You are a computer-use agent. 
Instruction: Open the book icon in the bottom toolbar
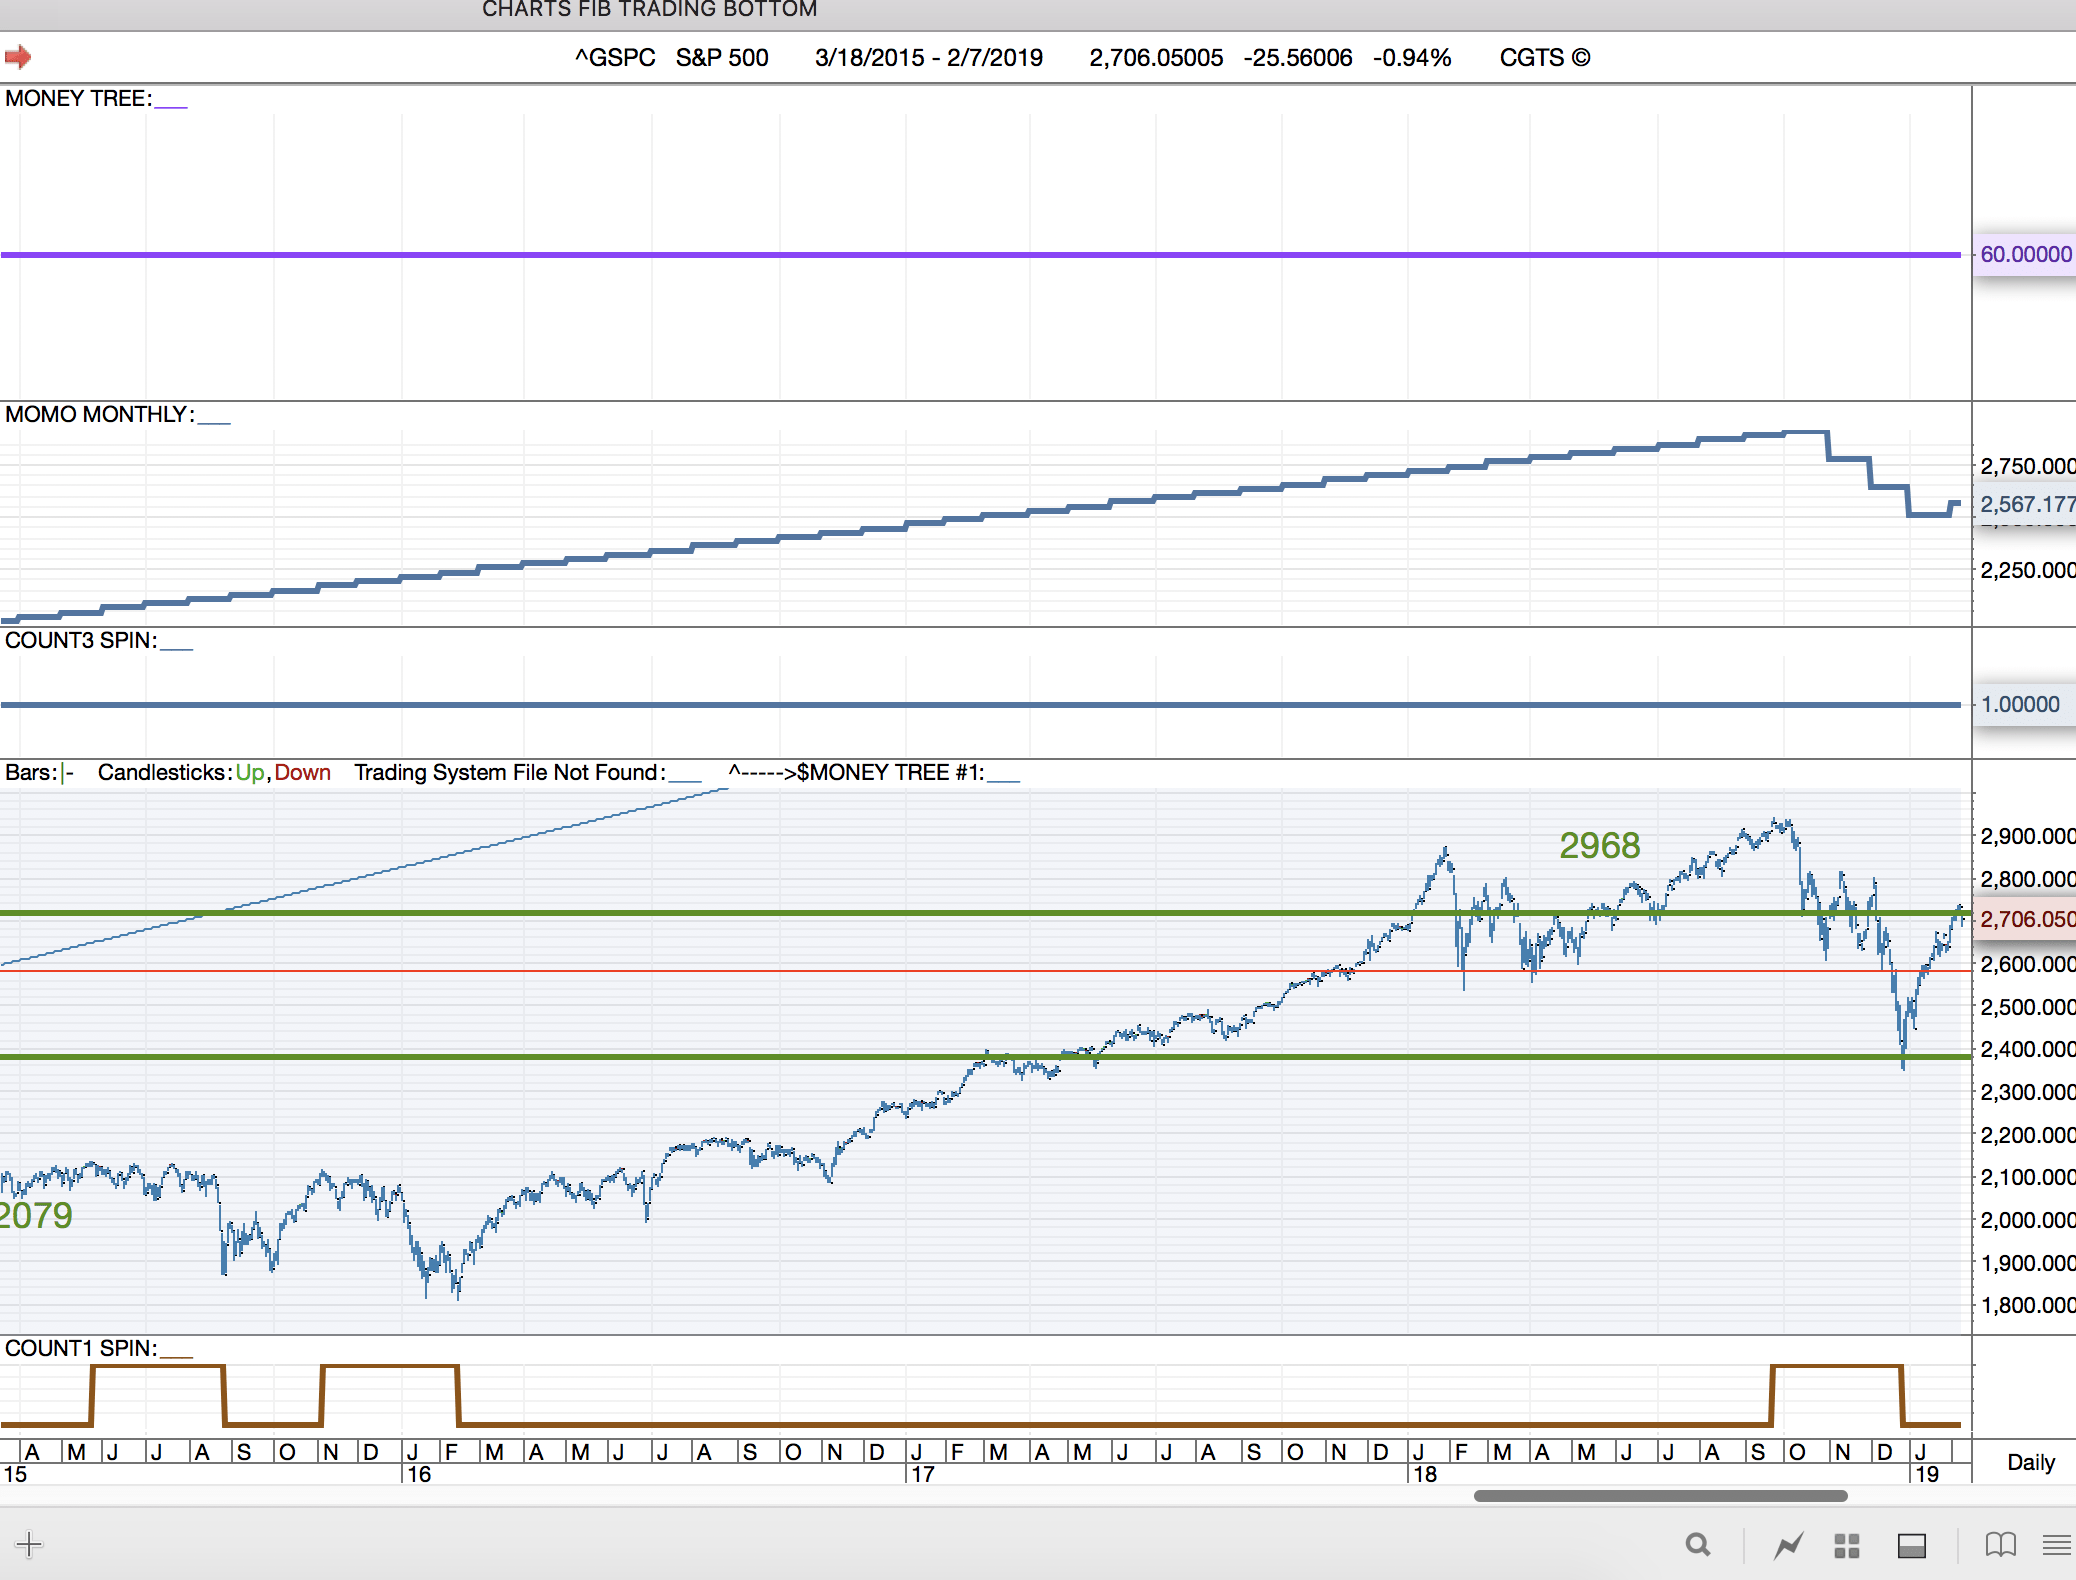(x=2000, y=1545)
